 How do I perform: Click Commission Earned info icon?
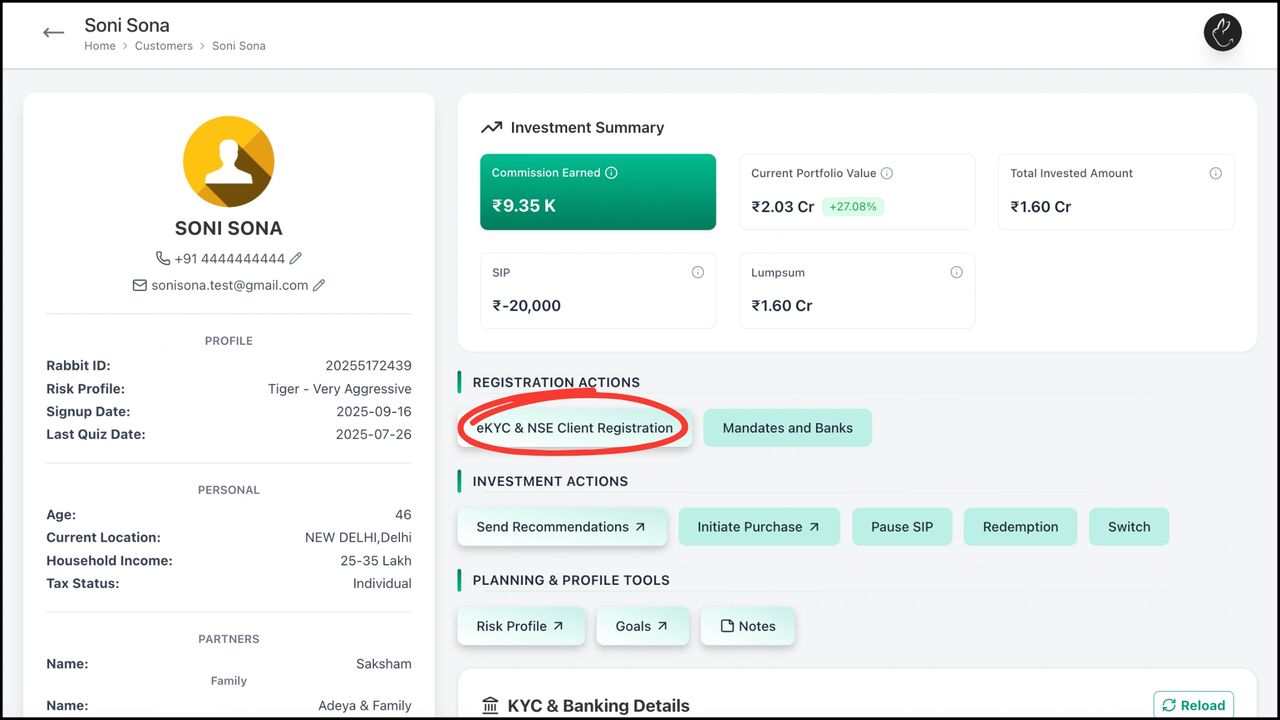(611, 173)
